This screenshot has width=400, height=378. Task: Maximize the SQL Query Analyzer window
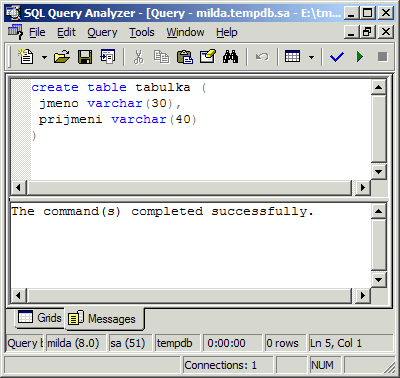pyautogui.click(x=368, y=13)
